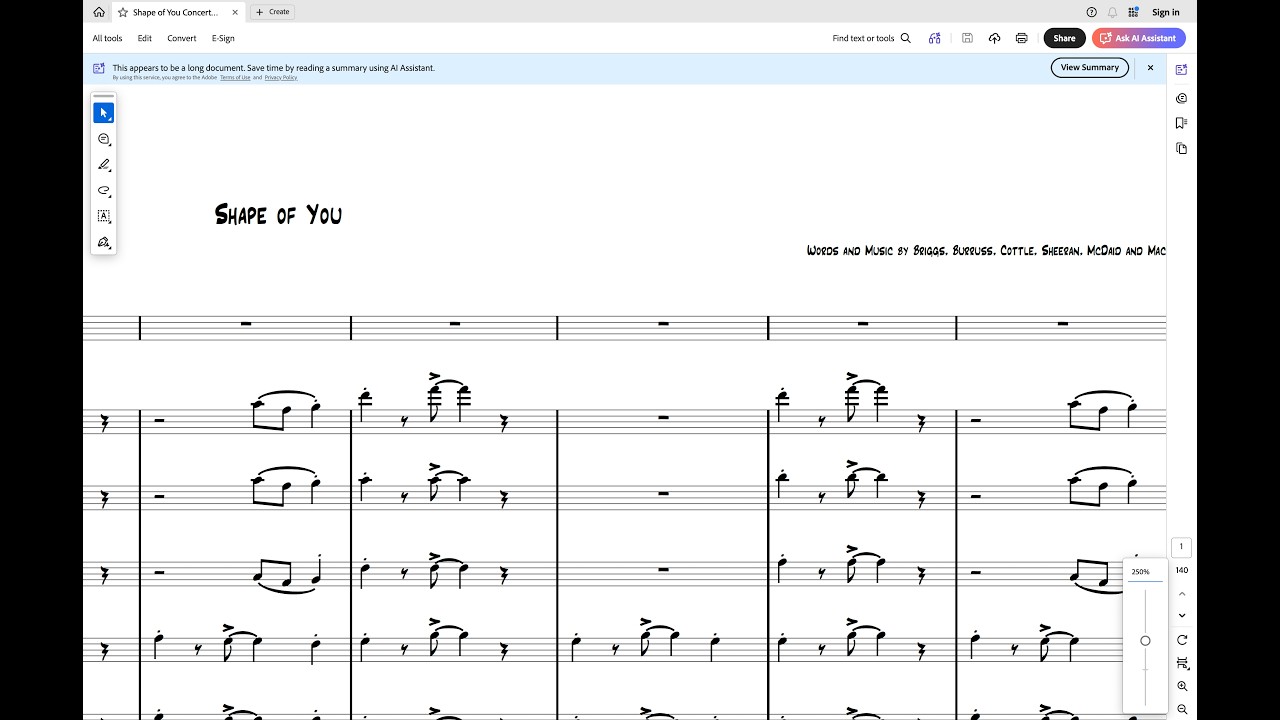Click the Find text or tools field
Viewport: 1280px width, 720px height.
click(863, 38)
